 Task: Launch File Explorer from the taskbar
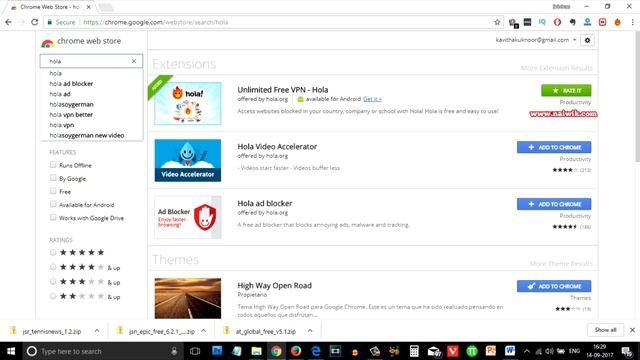tap(256, 351)
